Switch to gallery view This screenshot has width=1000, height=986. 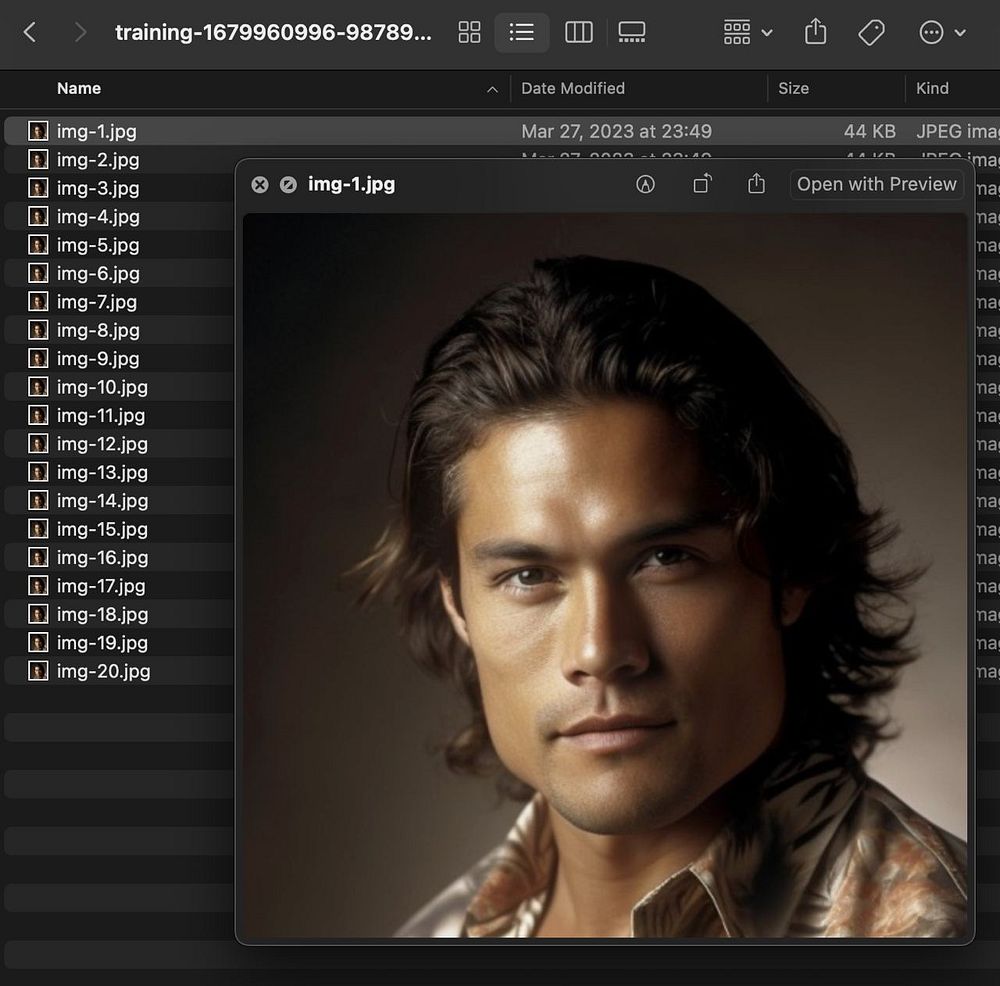click(x=632, y=33)
